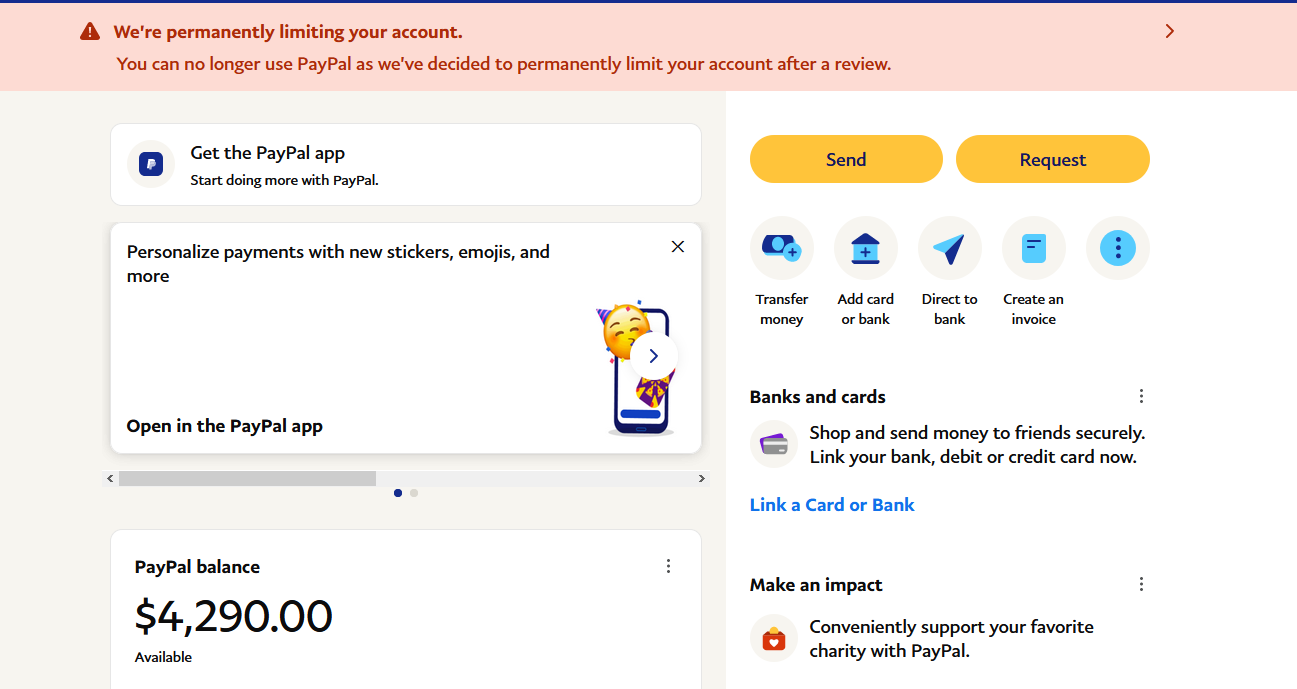
Task: Expand the account limitation alert chevron
Action: click(1170, 31)
